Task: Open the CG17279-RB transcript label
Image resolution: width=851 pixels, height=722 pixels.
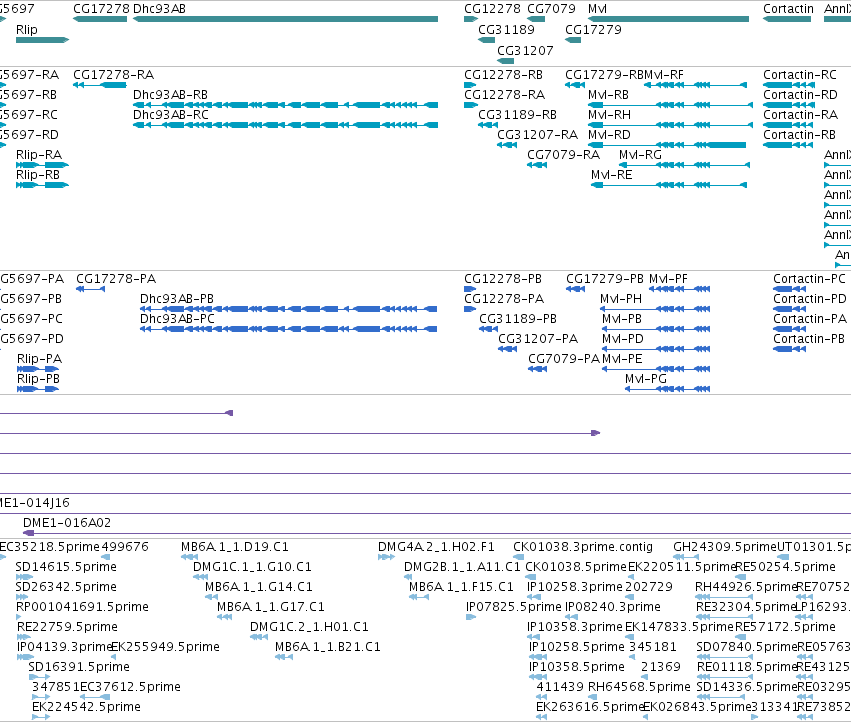Action: tap(604, 74)
